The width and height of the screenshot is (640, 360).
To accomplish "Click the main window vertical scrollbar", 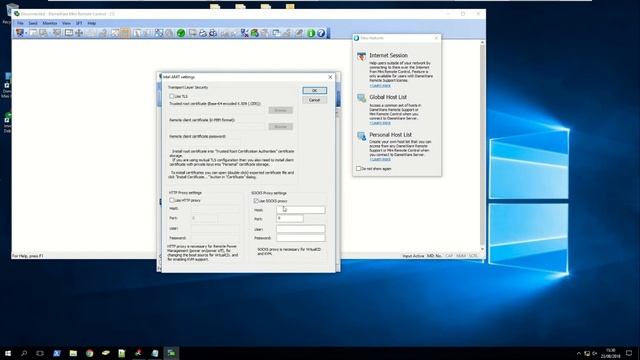I will coord(482,146).
